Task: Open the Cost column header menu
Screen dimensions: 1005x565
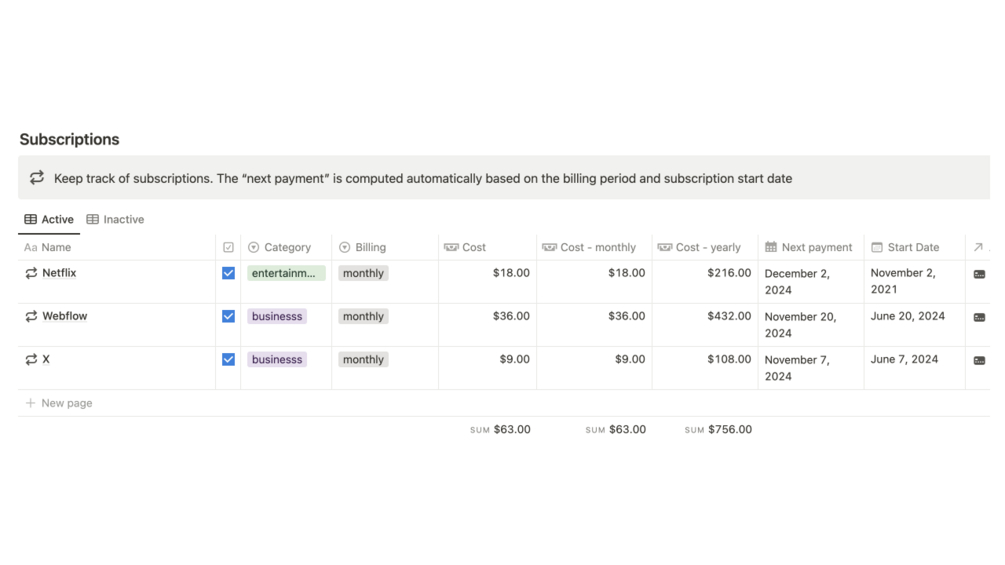Action: [x=488, y=247]
